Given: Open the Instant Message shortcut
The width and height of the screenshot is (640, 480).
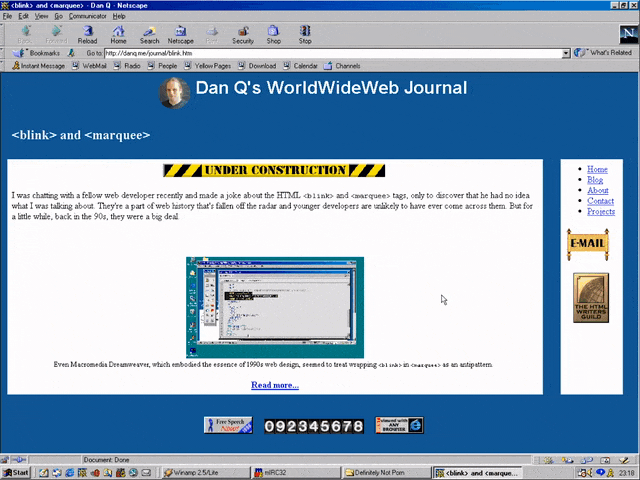Looking at the screenshot, I should [38, 66].
